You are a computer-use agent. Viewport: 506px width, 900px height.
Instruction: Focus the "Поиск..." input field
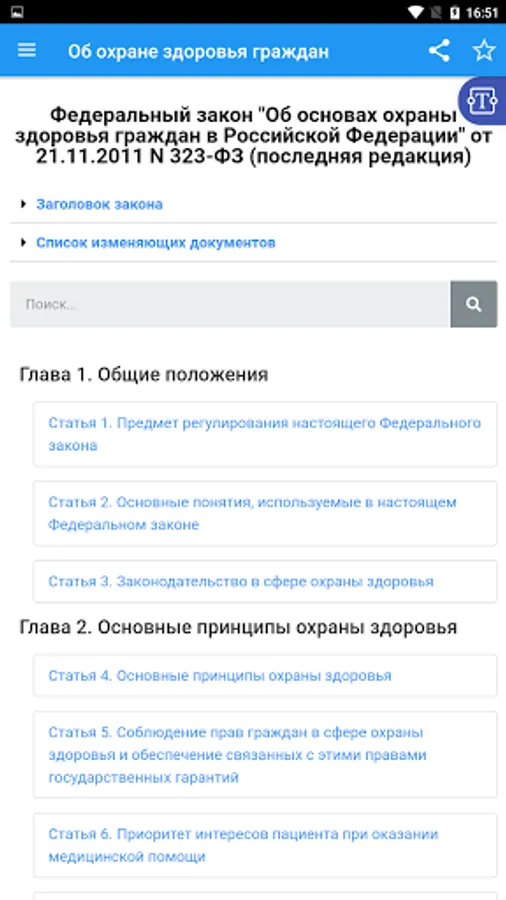229,304
